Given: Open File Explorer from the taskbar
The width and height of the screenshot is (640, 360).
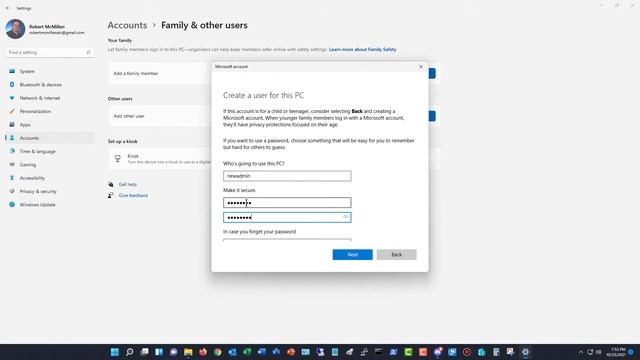Looking at the screenshot, I should (188, 352).
